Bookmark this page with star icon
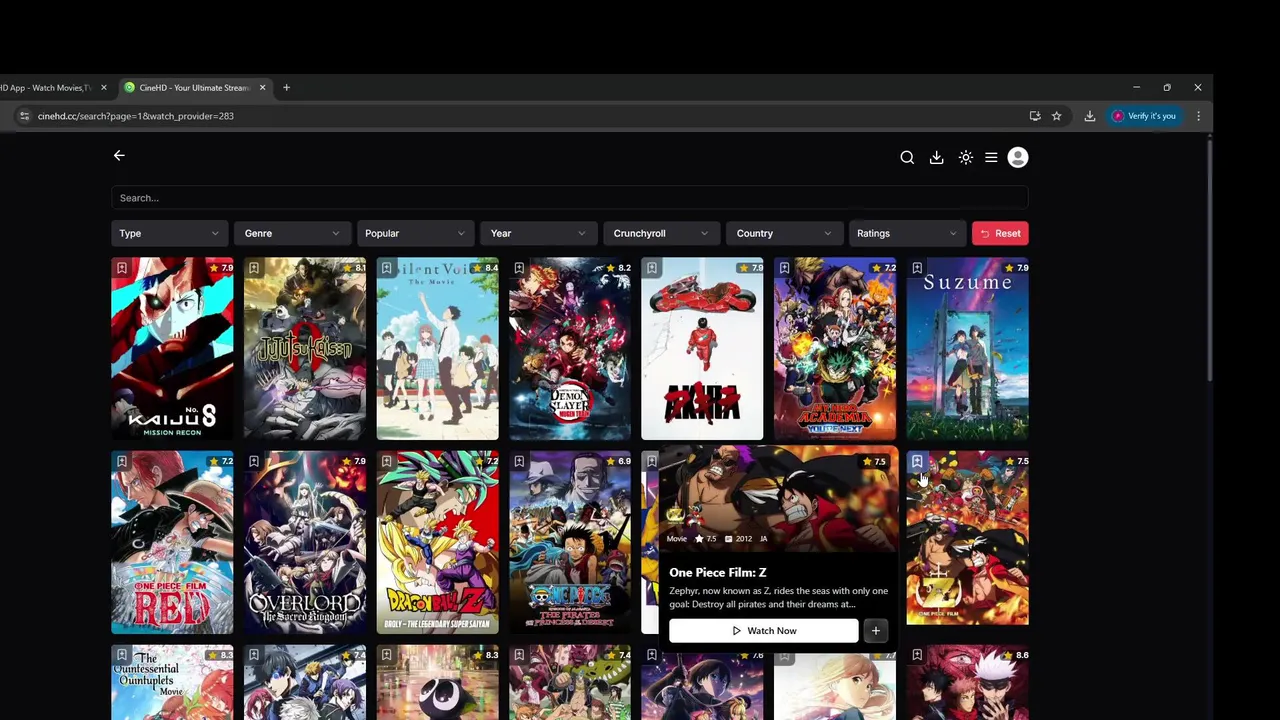The width and height of the screenshot is (1280, 720). tap(1056, 116)
